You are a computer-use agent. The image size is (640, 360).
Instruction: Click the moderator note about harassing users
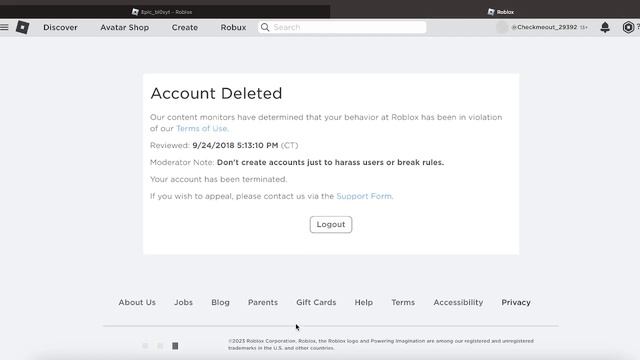coord(330,162)
